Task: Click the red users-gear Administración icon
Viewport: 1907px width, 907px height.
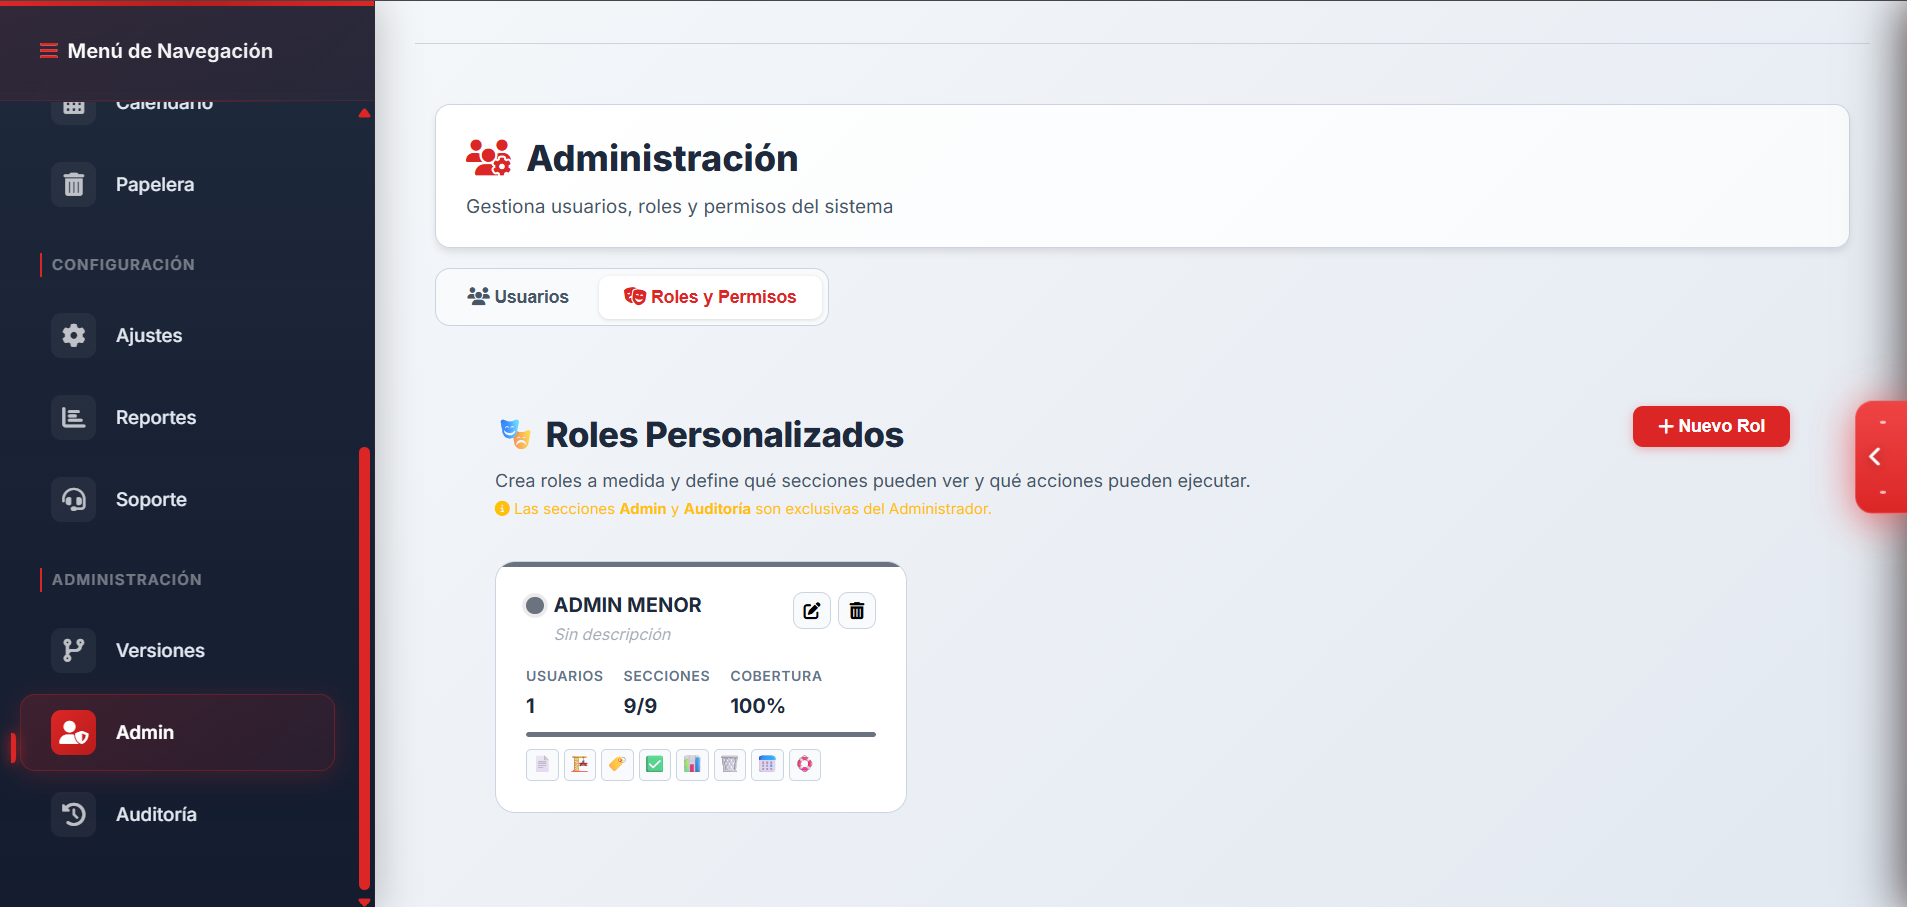Action: 488,158
